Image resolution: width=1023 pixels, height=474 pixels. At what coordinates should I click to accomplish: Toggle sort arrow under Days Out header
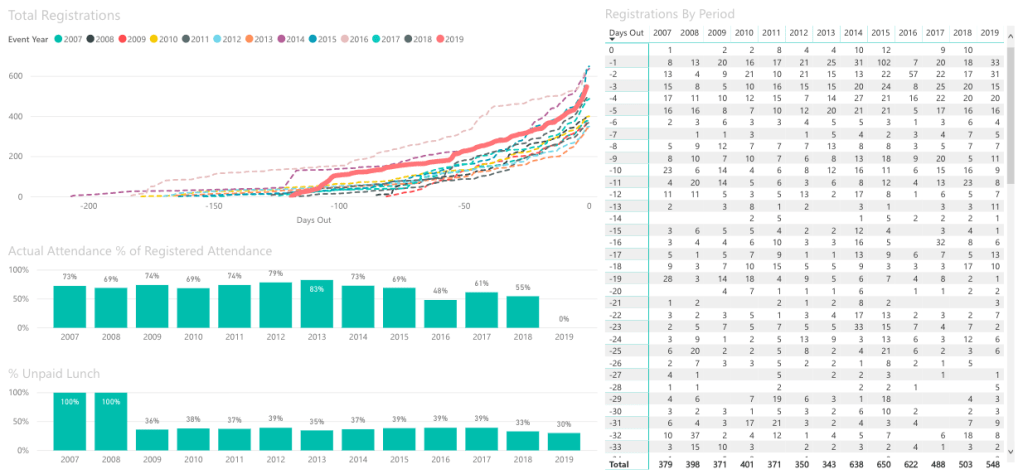click(x=612, y=40)
